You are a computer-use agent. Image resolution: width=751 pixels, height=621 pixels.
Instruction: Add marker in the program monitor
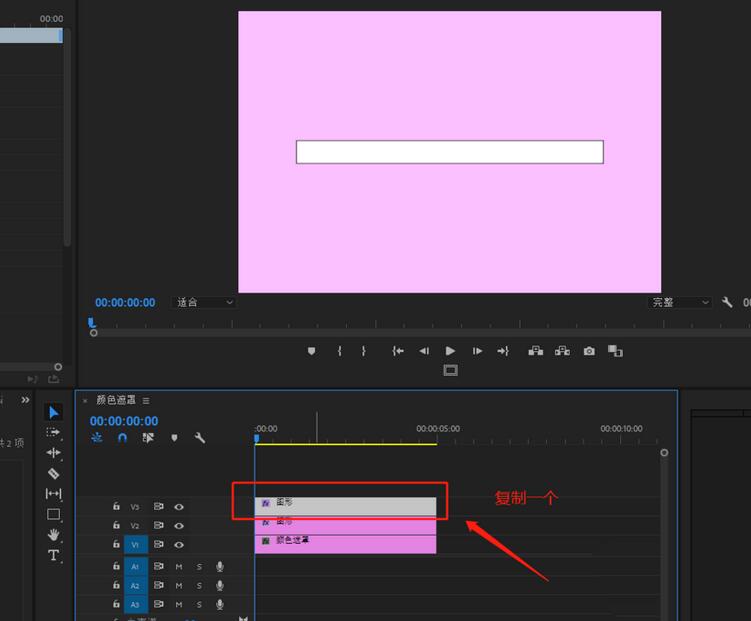311,351
